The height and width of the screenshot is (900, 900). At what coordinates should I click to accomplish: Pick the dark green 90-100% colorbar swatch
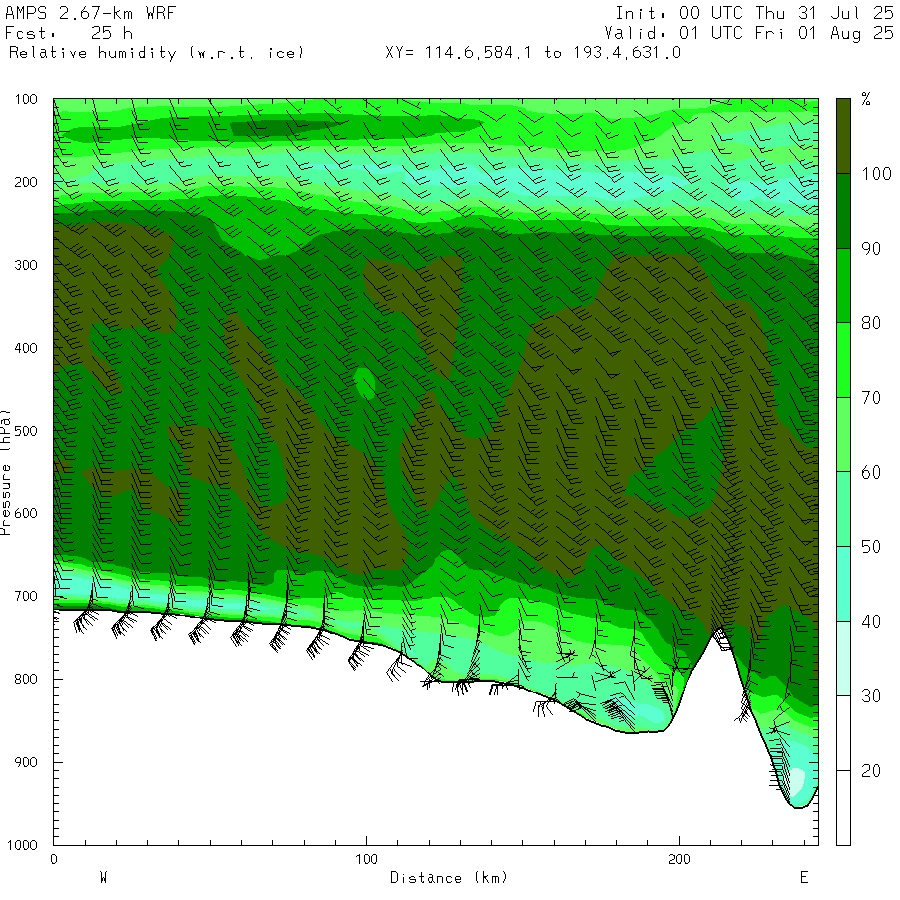pos(843,211)
